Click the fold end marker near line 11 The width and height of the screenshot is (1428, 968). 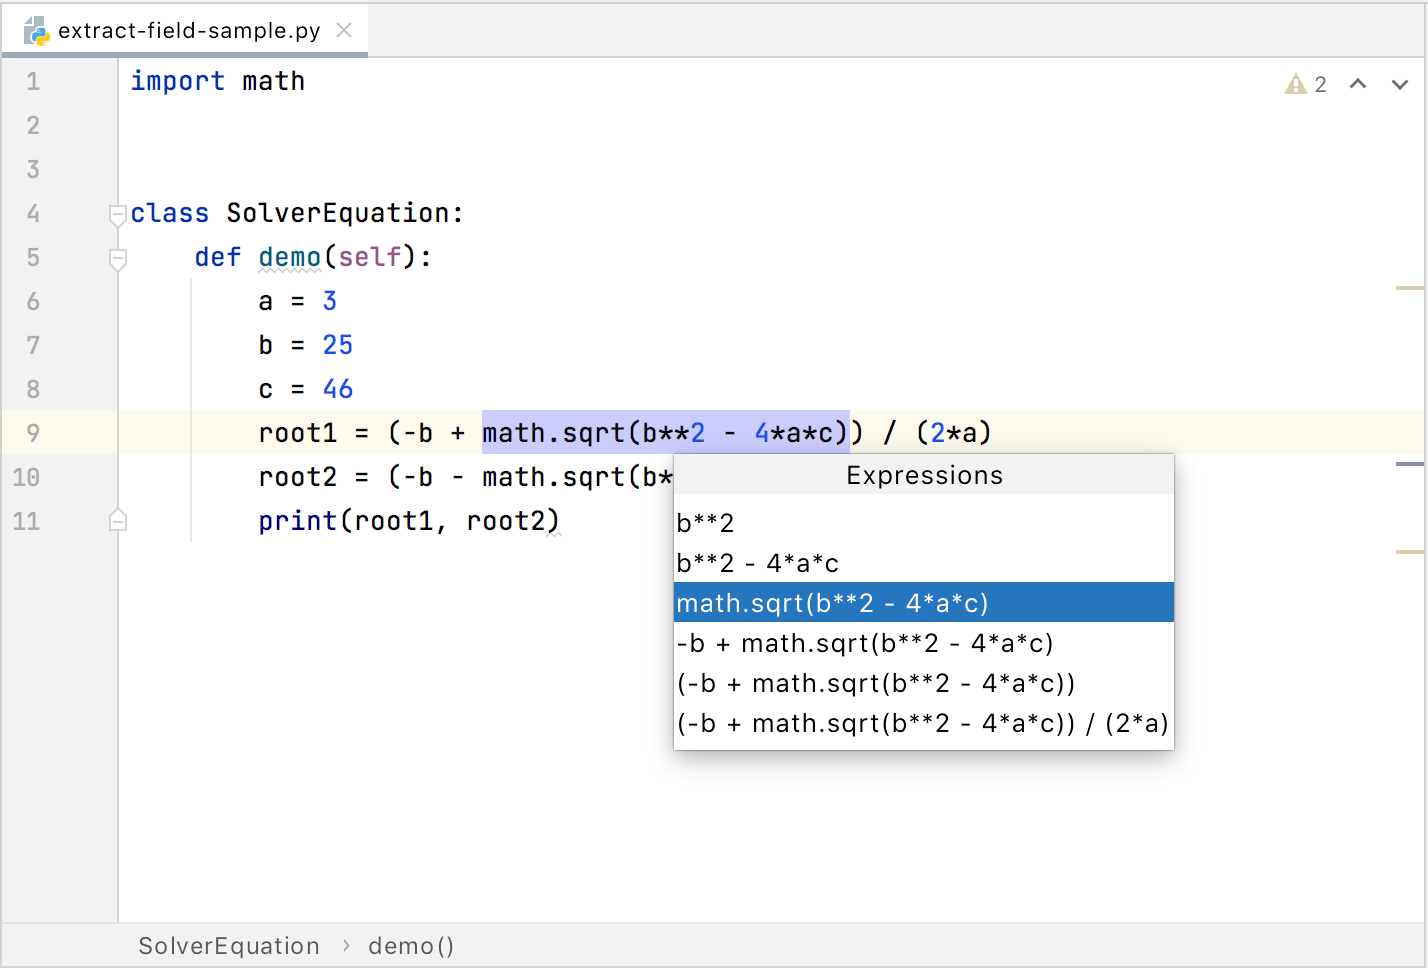(x=117, y=520)
